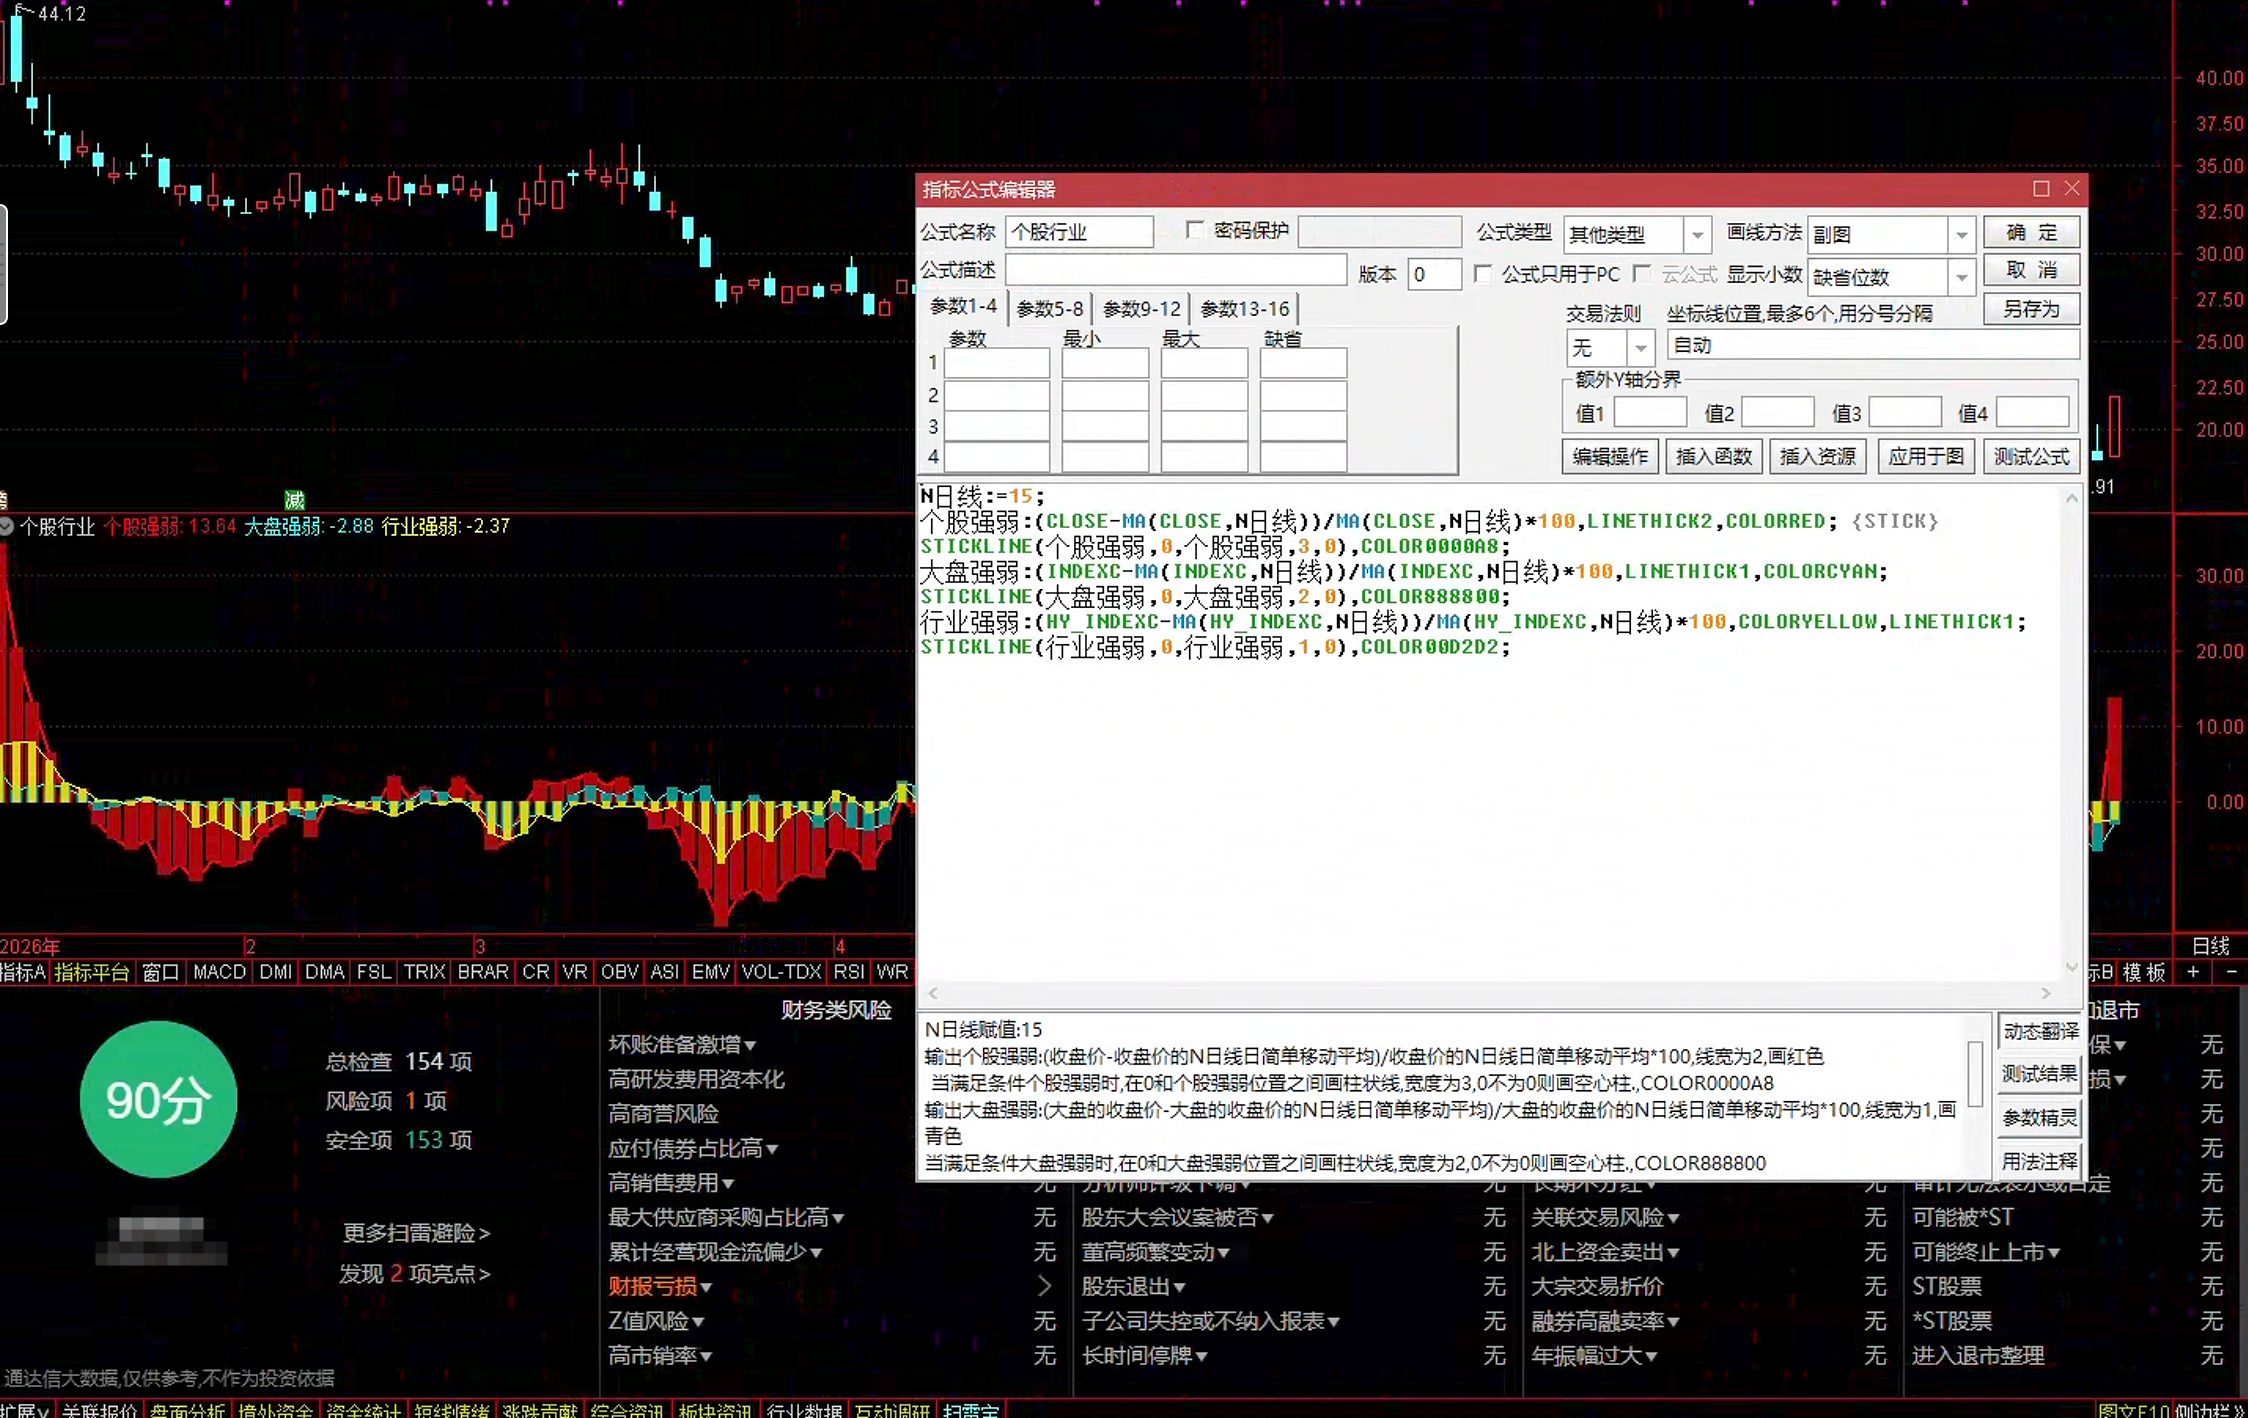Open the 发现 2 项亮点 link
The width and height of the screenshot is (2248, 1418).
[x=414, y=1274]
